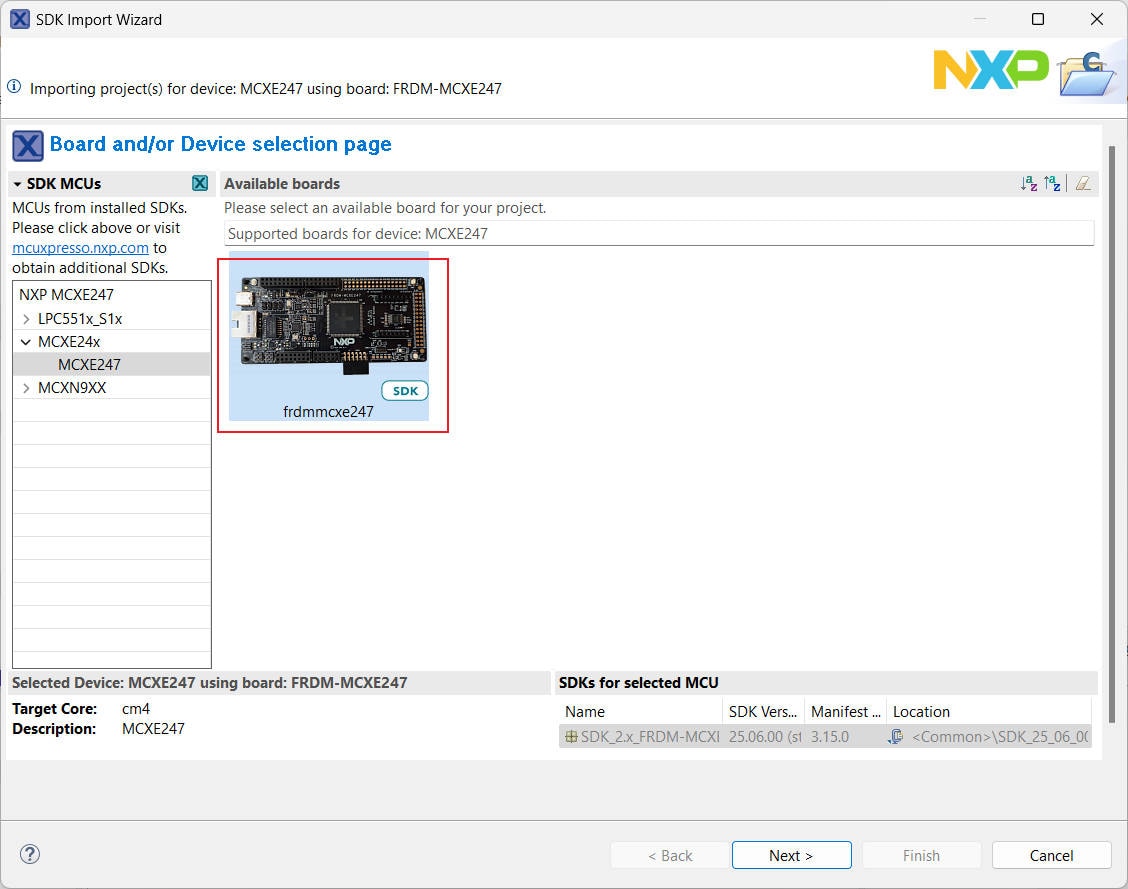Click the Name column header
Screen dimensions: 1128x889
point(640,712)
